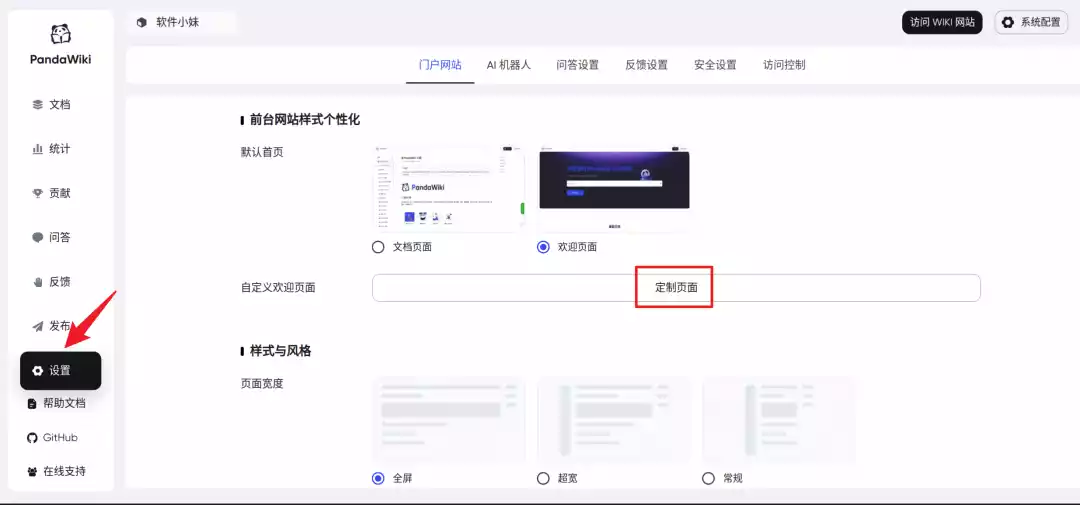Screen dimensions: 1080x505
Task: Click the 贡献 trophy icon
Action: 38,194
